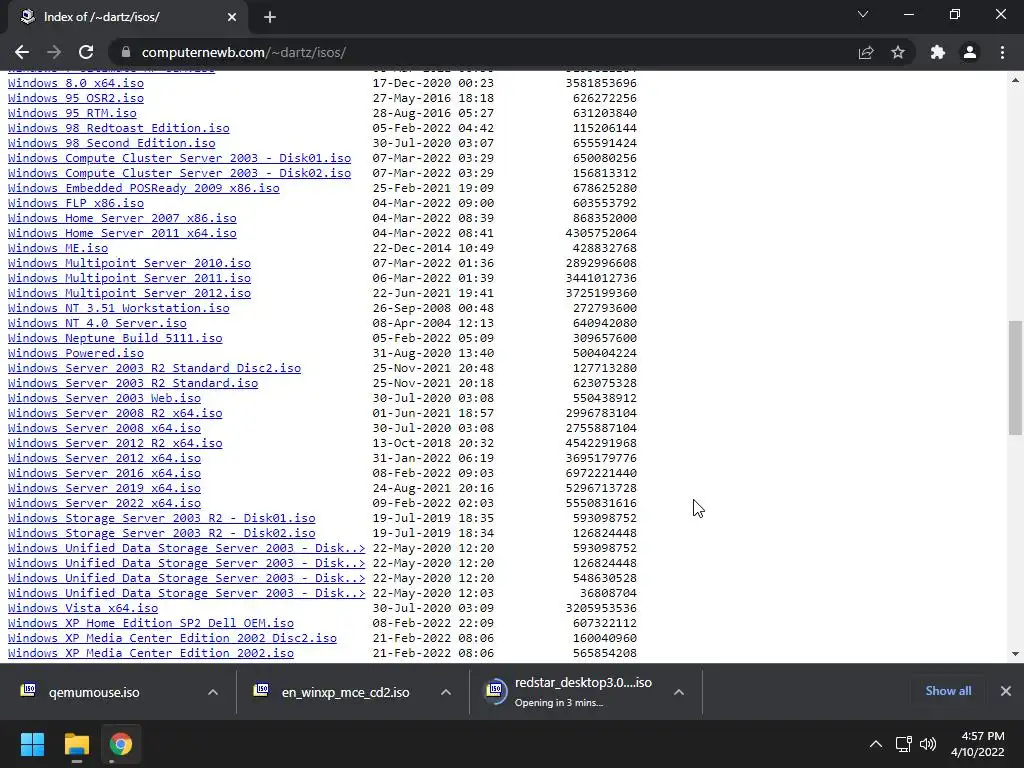Download Windows NT 4.0 Server.iso
Screen dimensions: 1024x768
(97, 323)
